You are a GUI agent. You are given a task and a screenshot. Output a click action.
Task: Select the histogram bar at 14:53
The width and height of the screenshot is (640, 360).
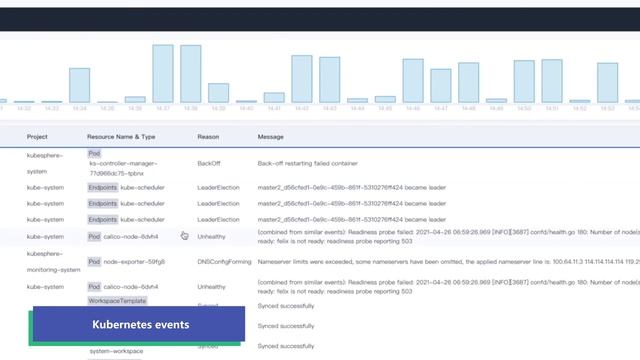[607, 83]
